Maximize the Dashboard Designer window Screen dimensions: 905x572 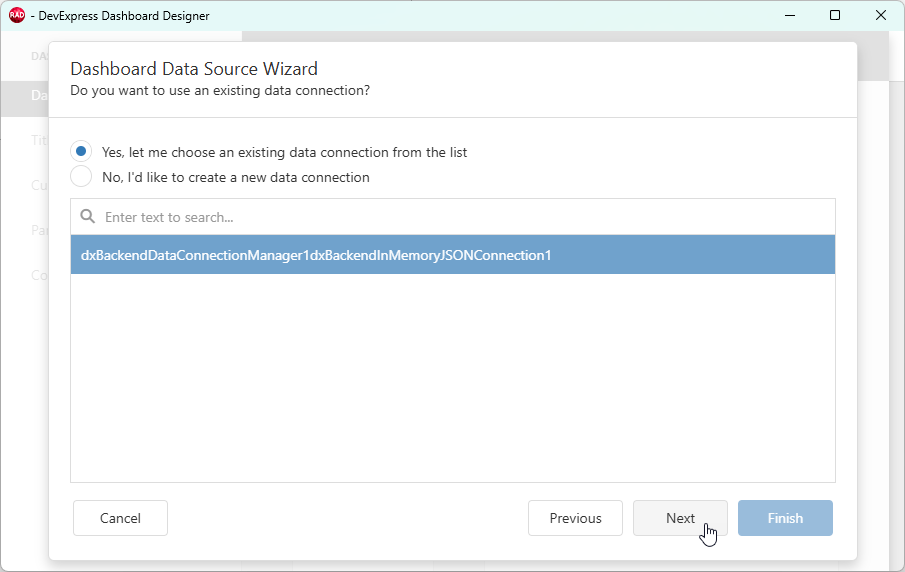tap(835, 16)
